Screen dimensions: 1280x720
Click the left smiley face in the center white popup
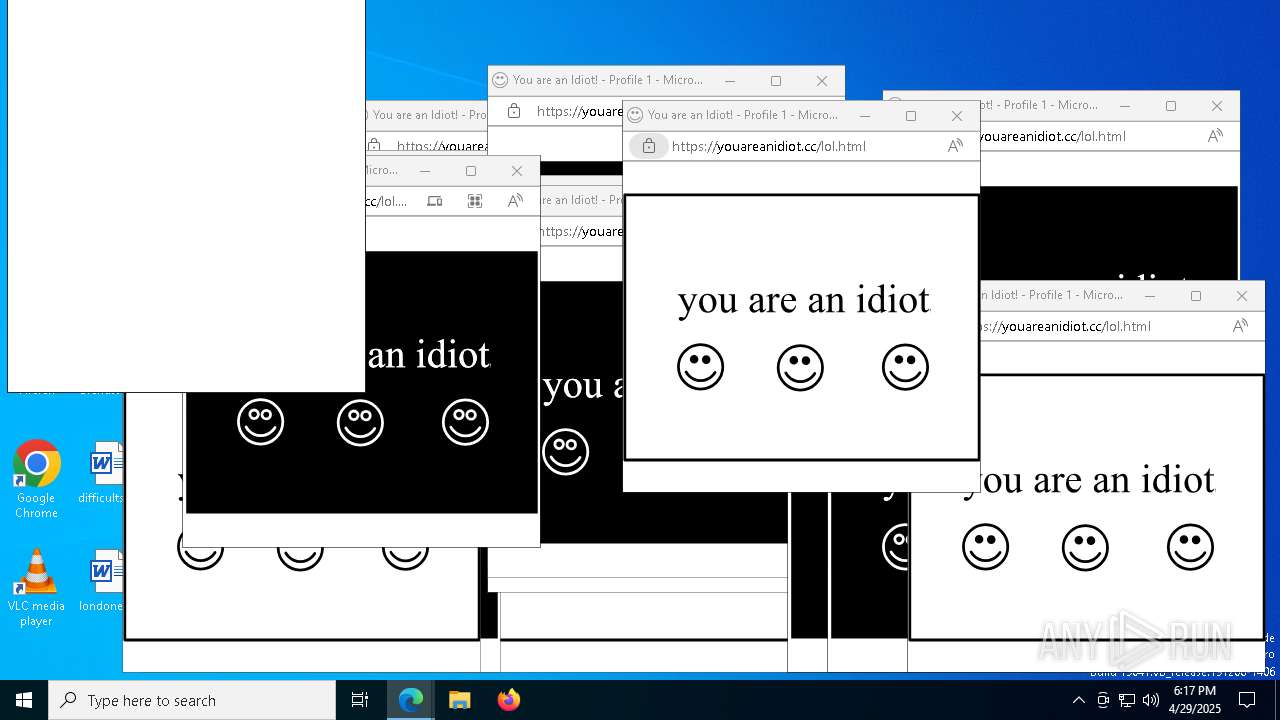pos(700,367)
